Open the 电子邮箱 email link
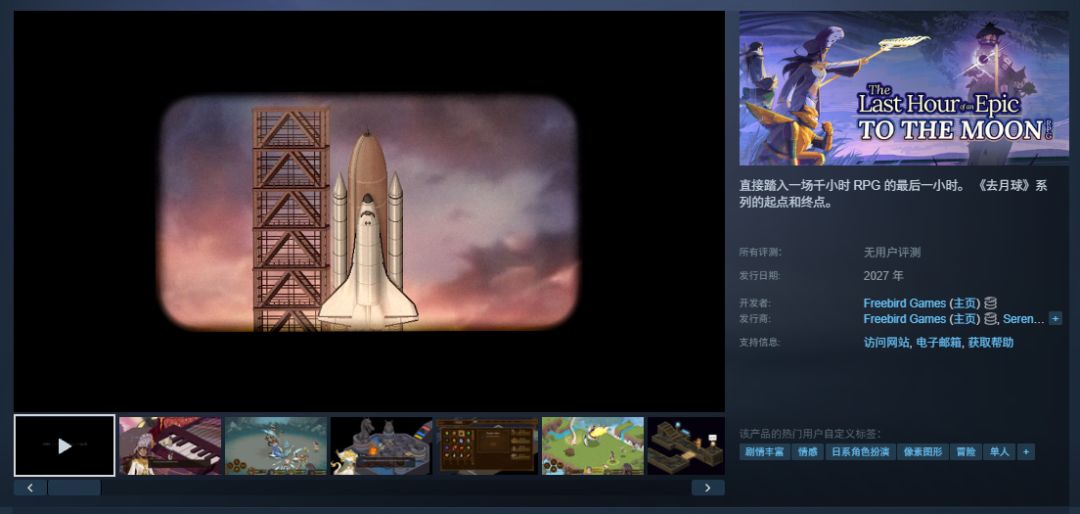Screen dimensions: 1080x514 tap(939, 342)
